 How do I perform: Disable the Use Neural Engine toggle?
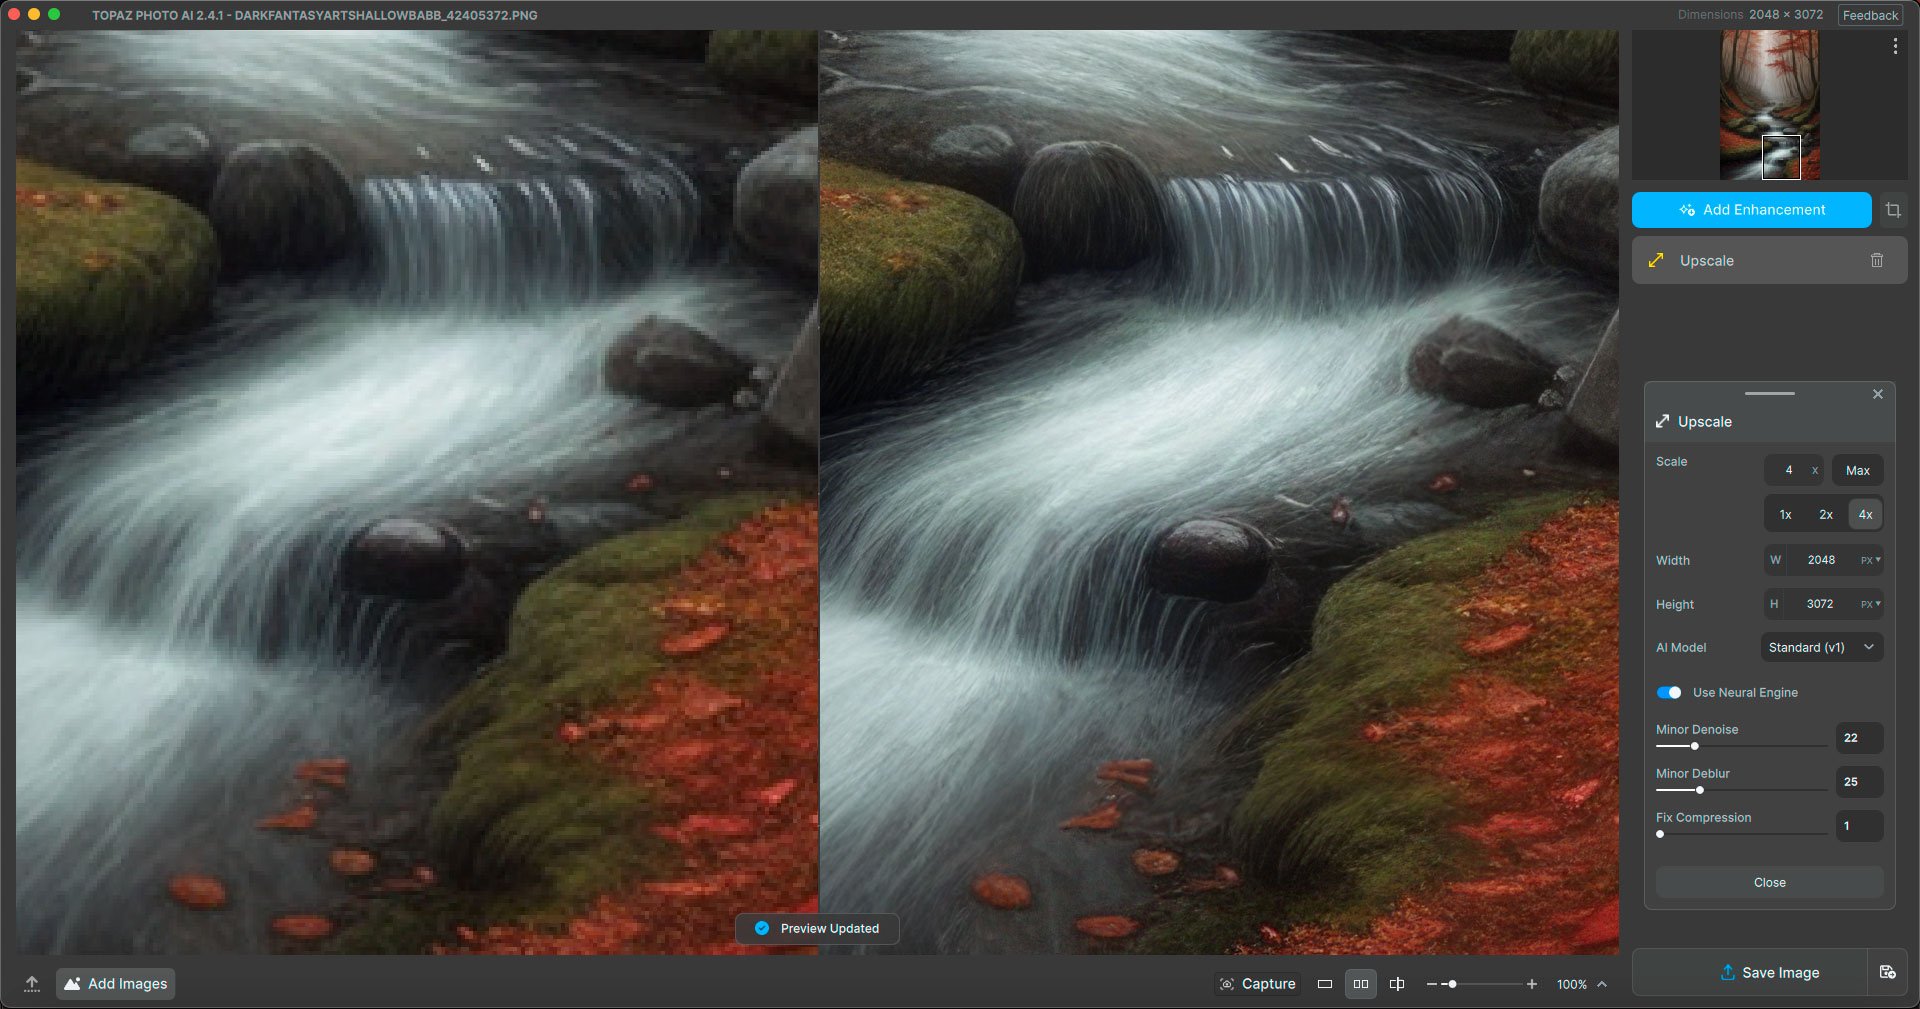pyautogui.click(x=1669, y=692)
